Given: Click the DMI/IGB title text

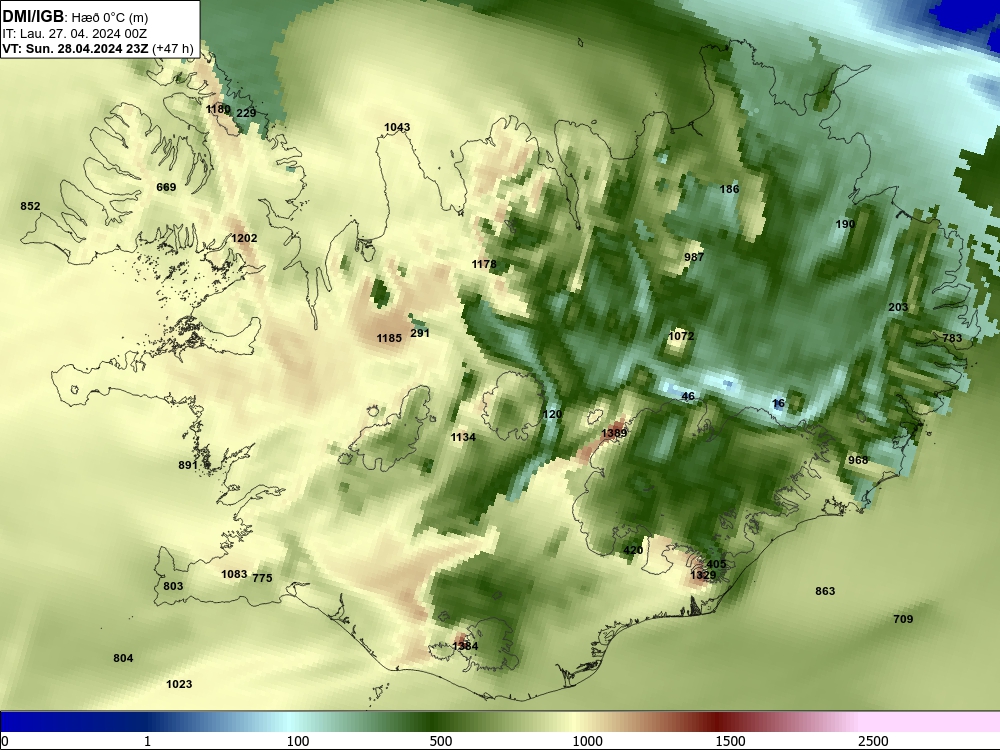Looking at the screenshot, I should [33, 15].
